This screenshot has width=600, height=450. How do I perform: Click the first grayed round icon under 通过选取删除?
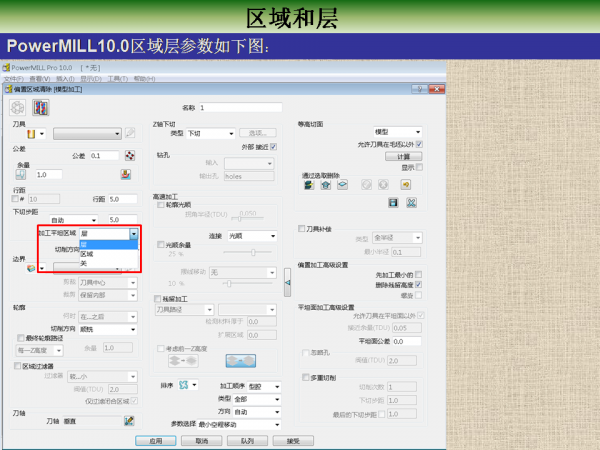tap(367, 185)
